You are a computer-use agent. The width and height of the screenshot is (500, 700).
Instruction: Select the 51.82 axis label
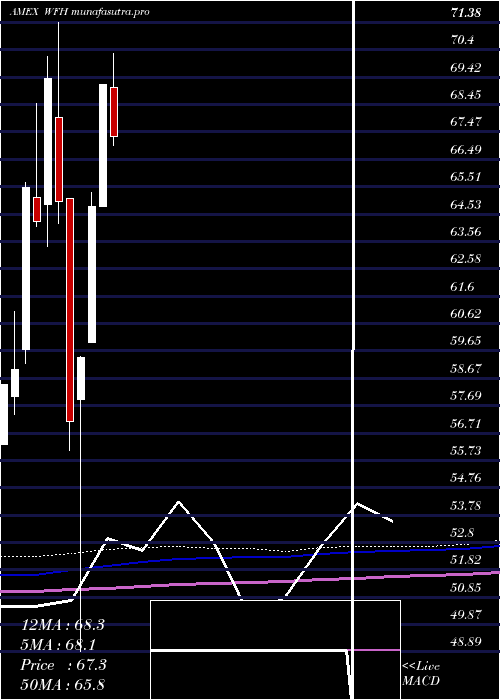(x=466, y=560)
